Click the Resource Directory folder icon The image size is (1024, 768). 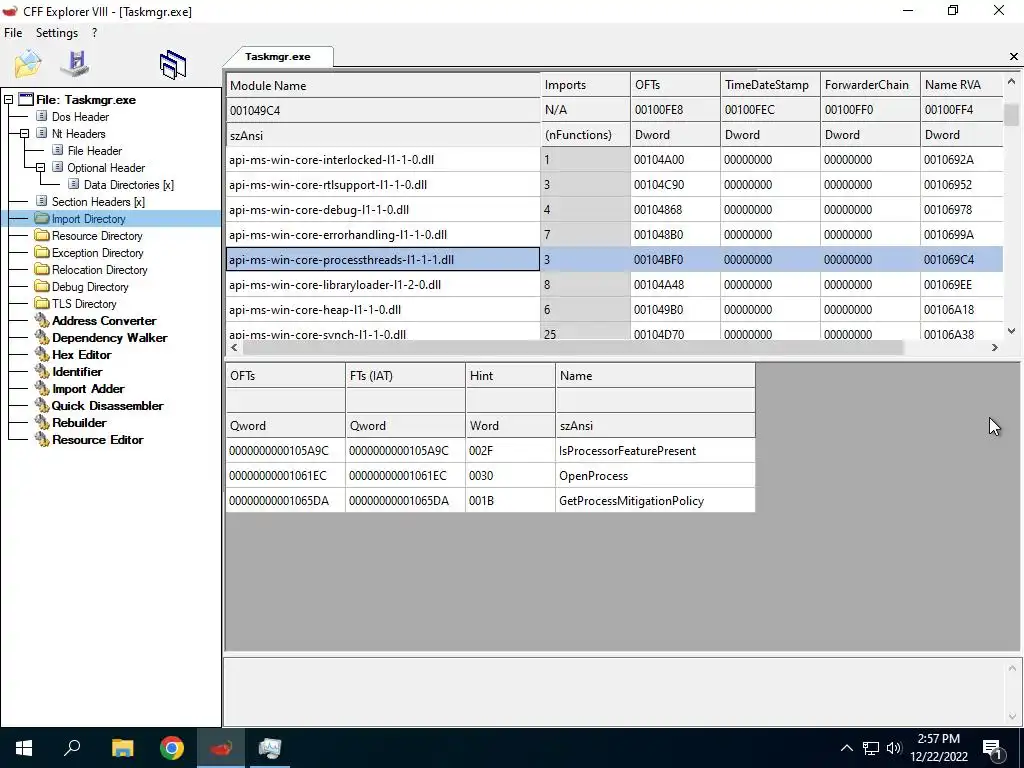tap(42, 235)
